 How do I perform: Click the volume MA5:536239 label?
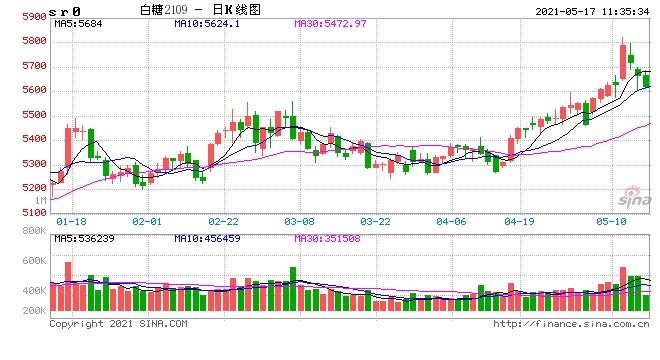tap(84, 239)
